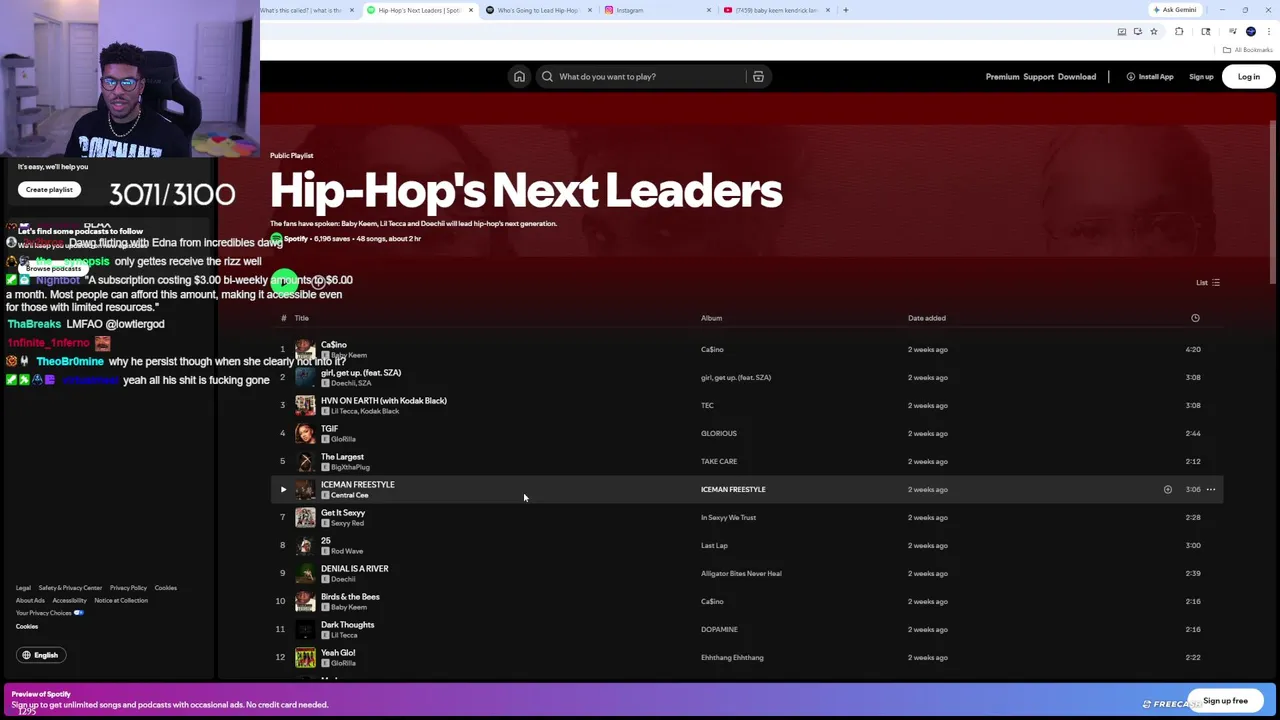Viewport: 1280px width, 720px height.
Task: Open the All Bookmarks folder
Action: tap(1248, 50)
